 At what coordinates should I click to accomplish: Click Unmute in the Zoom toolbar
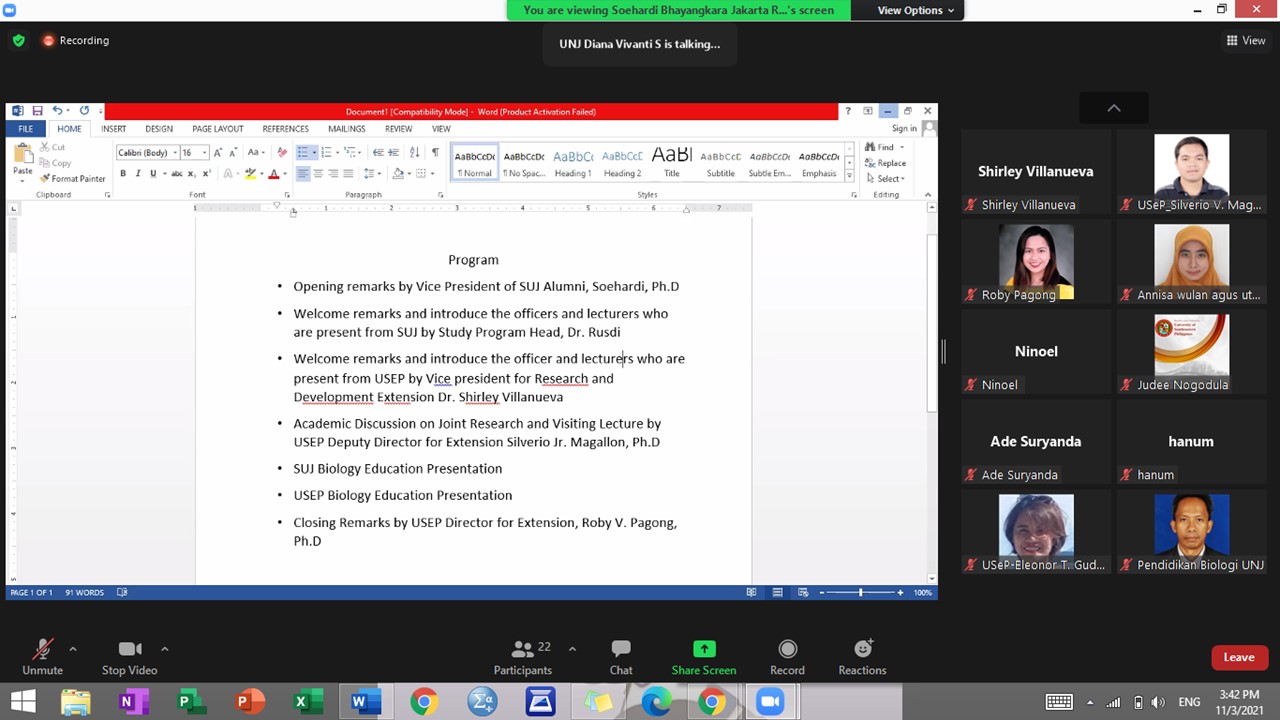[x=42, y=657]
